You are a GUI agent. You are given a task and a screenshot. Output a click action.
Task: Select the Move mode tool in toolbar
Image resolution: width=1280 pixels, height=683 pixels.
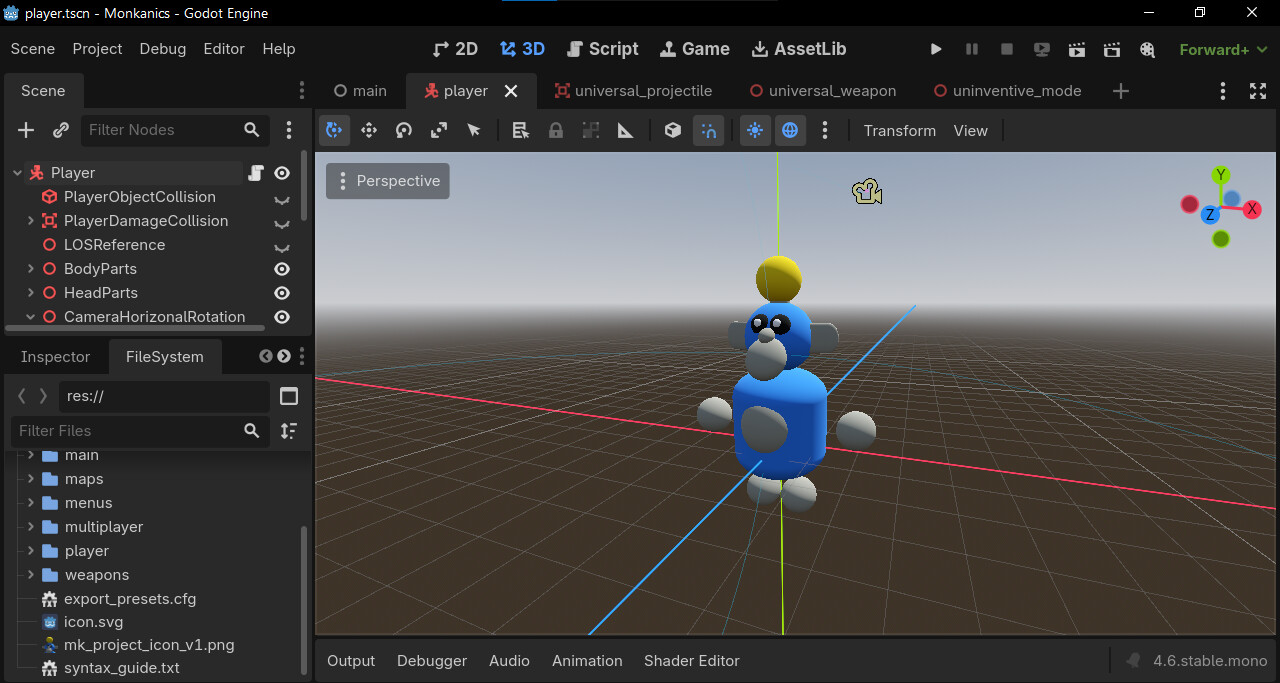tap(368, 130)
